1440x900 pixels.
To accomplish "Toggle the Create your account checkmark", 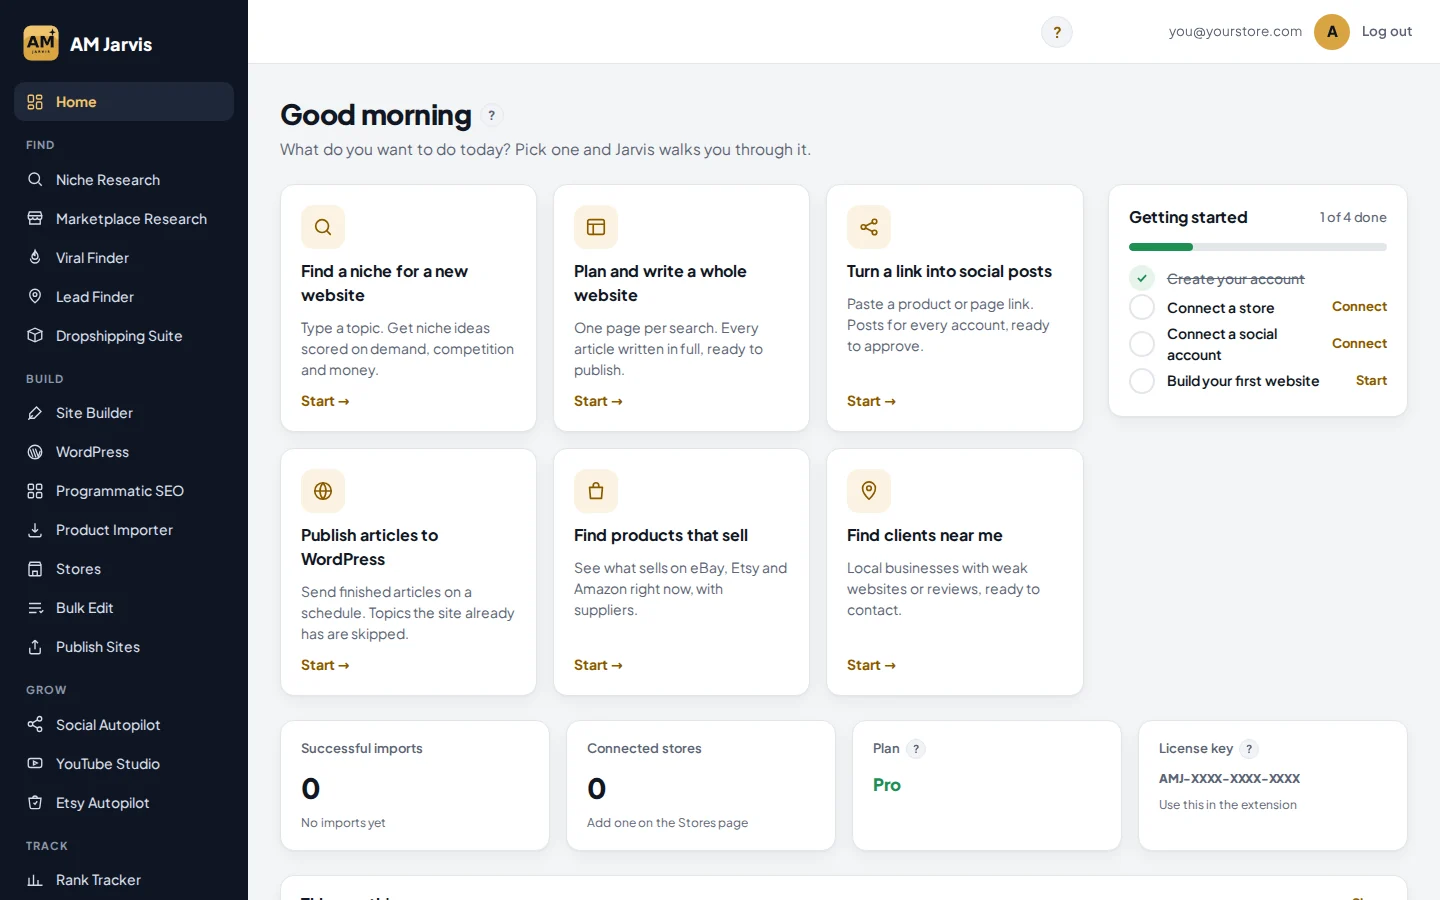I will pos(1142,278).
